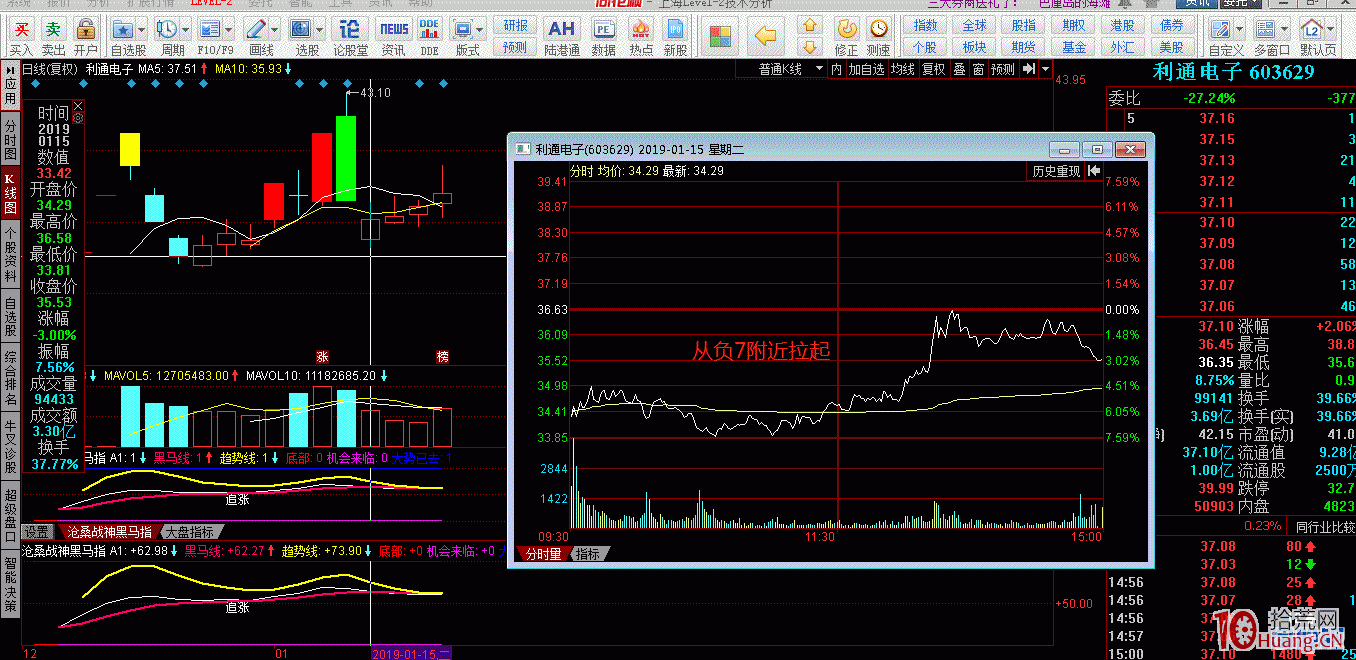The image size is (1356, 660).
Task: Open the F10/F9 info icon
Action: pyautogui.click(x=209, y=29)
